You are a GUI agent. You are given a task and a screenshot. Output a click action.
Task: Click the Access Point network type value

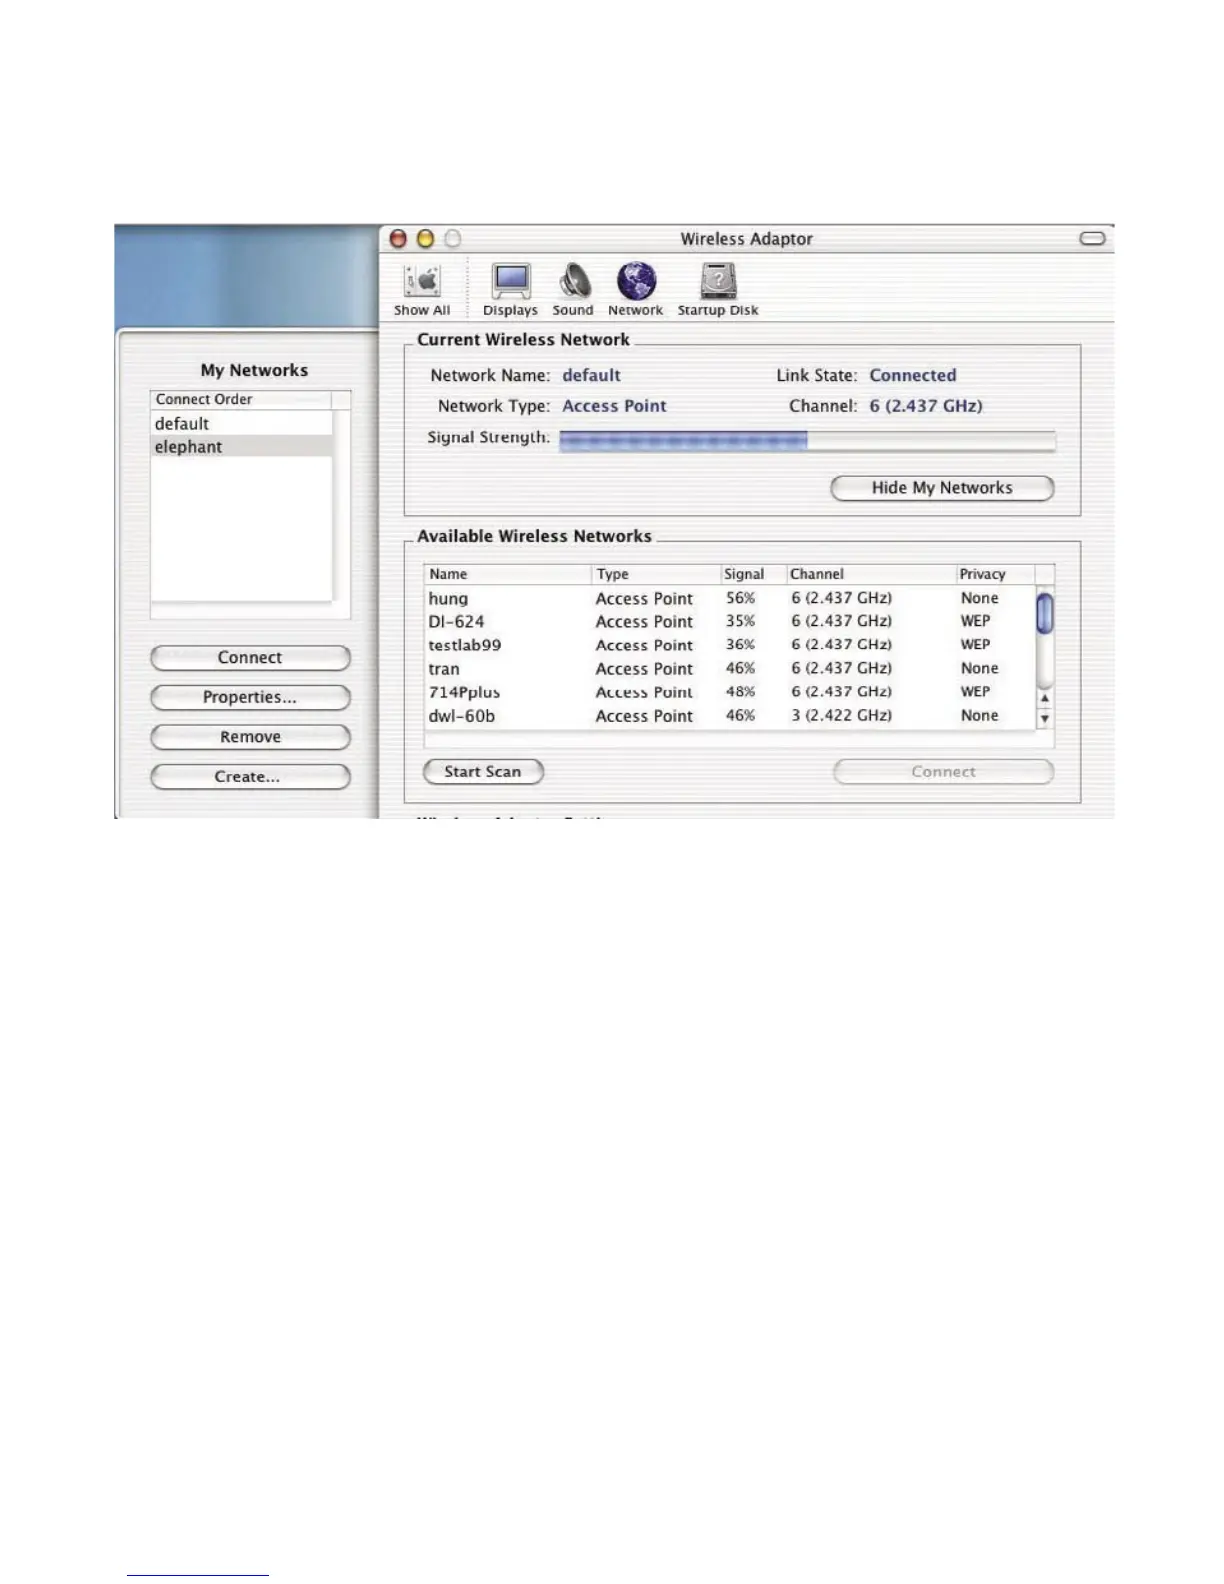614,406
